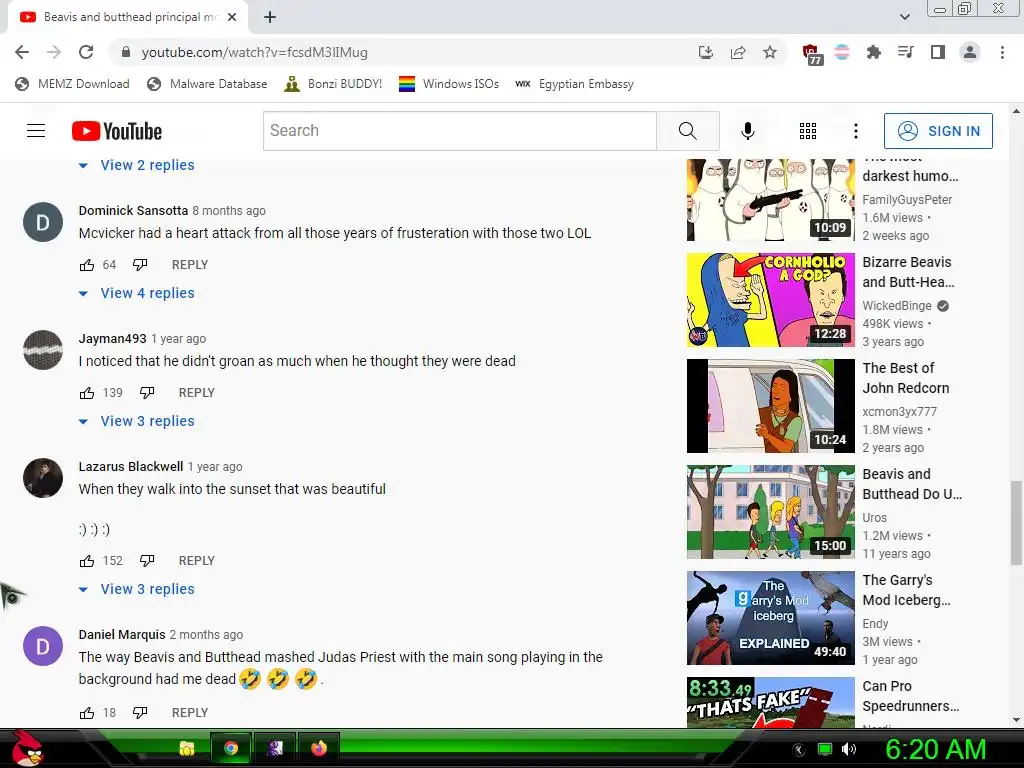Open the Malware Database bookmark

[207, 84]
